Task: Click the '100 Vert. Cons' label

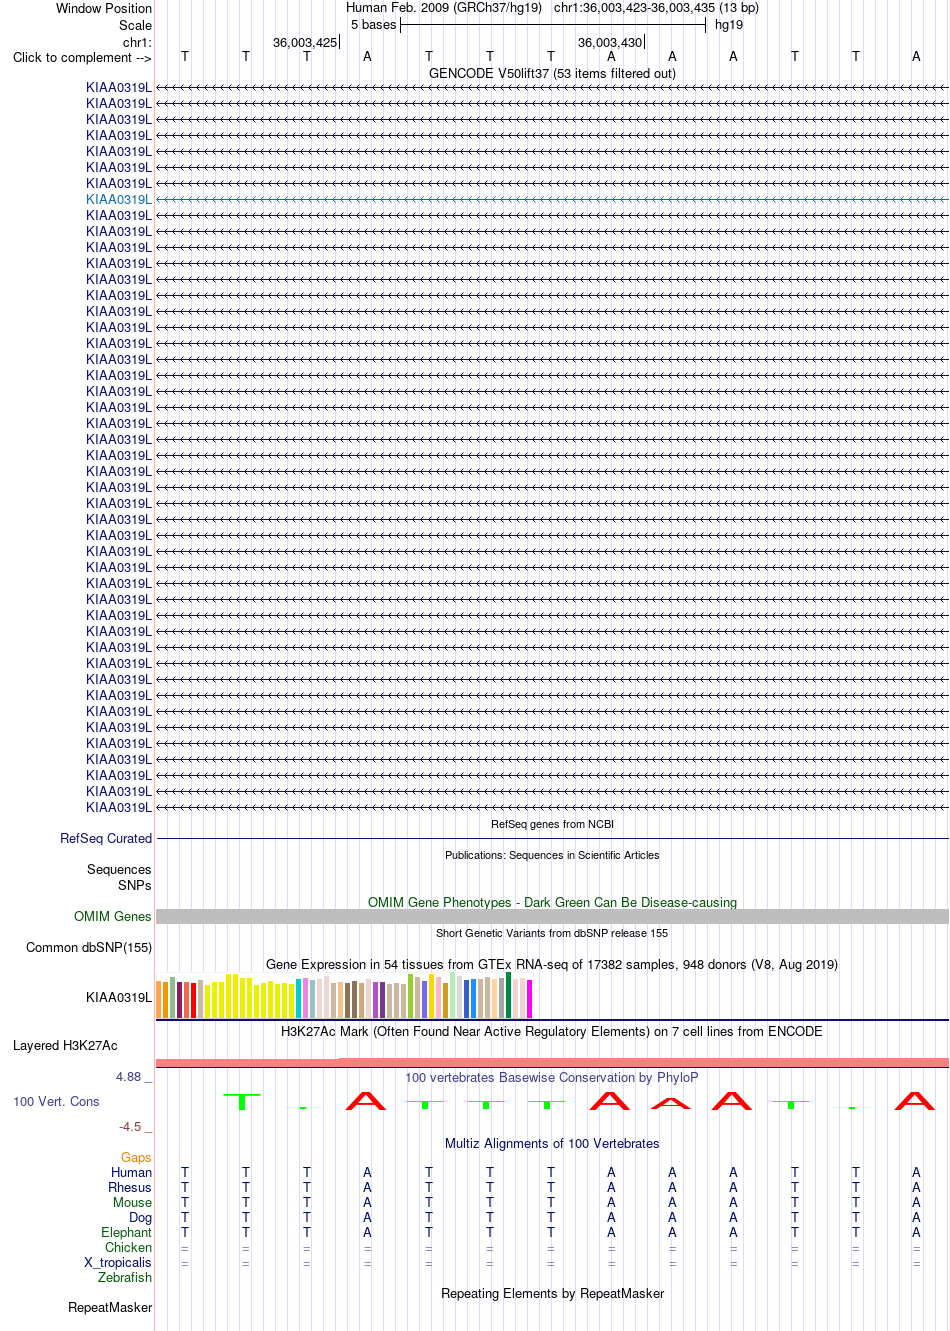Action: click(56, 1101)
